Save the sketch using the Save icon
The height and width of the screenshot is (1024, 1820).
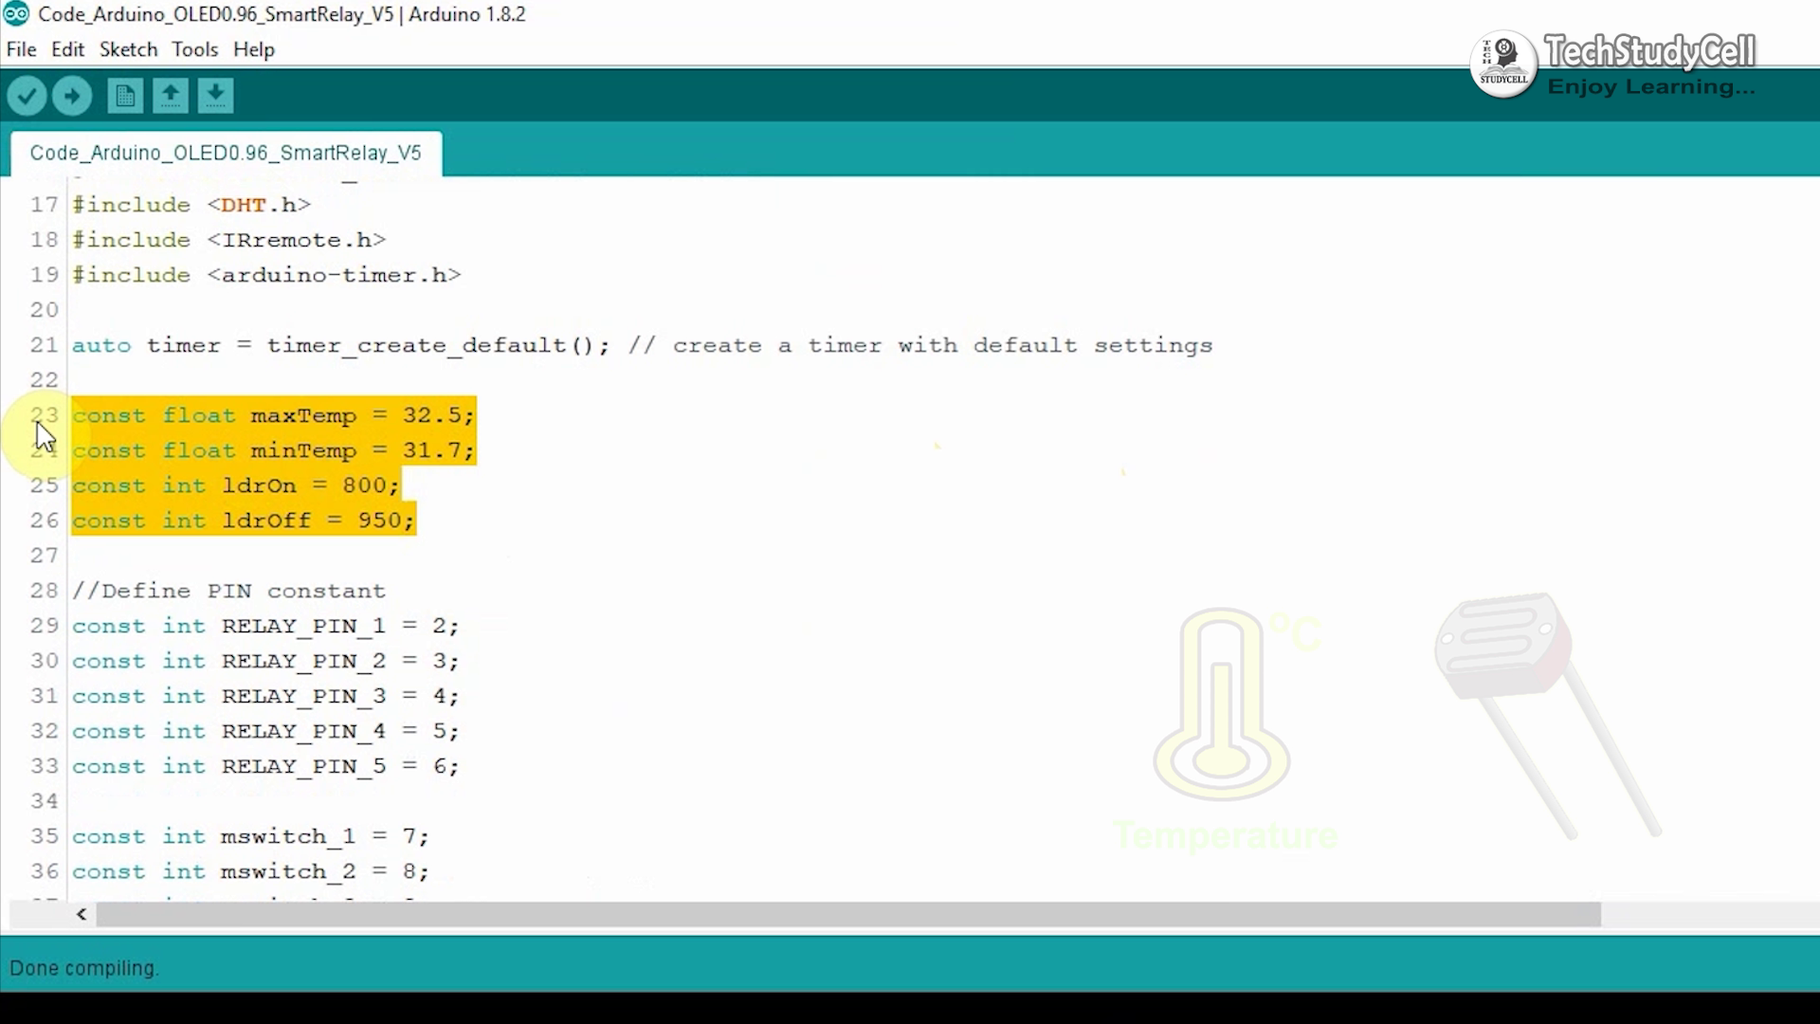216,95
